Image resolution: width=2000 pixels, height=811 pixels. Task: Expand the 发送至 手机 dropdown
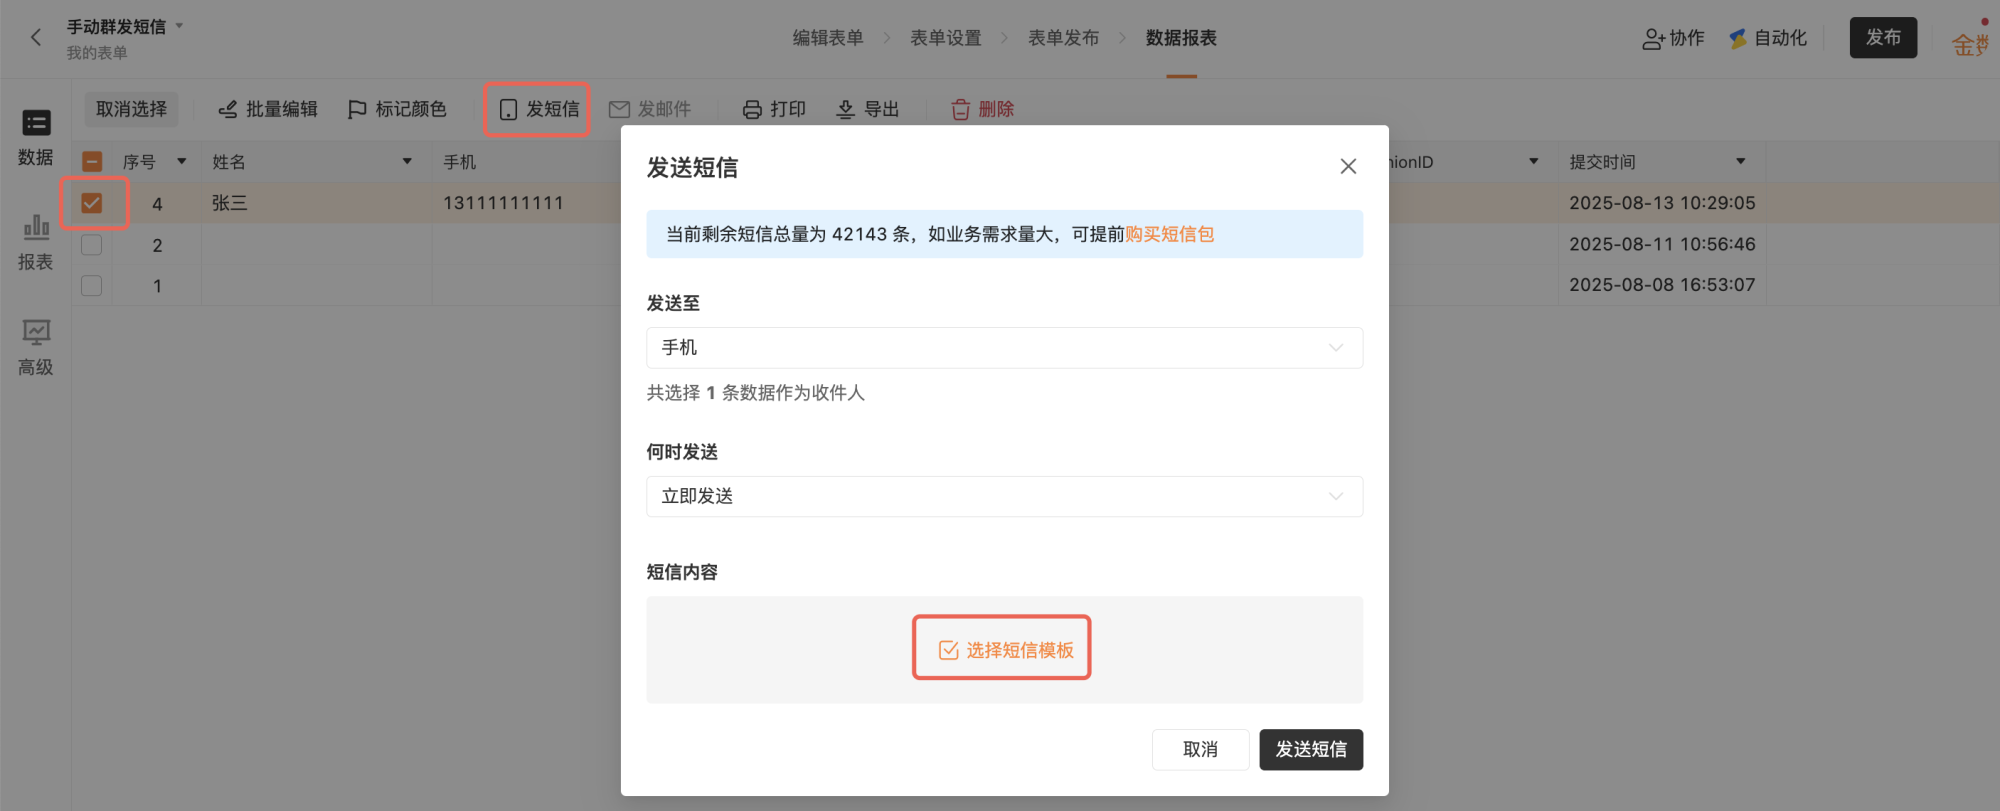tap(1004, 347)
